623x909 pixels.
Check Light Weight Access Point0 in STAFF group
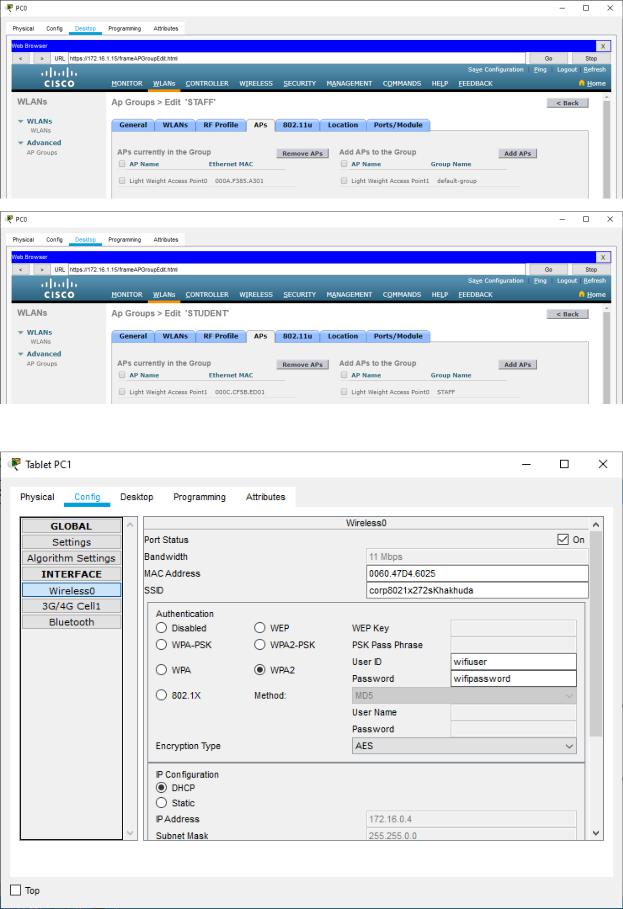[122, 181]
